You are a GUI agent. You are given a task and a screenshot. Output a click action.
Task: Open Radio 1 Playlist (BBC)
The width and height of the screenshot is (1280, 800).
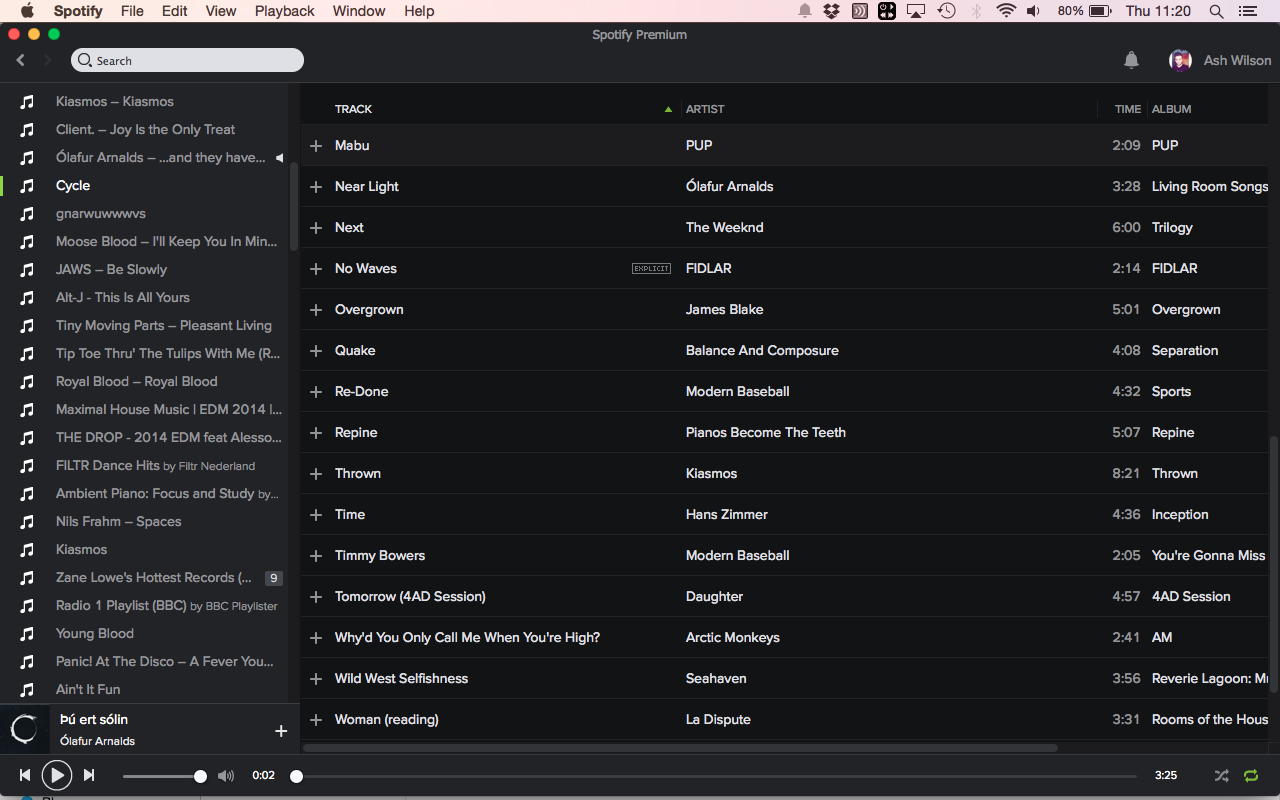(167, 606)
